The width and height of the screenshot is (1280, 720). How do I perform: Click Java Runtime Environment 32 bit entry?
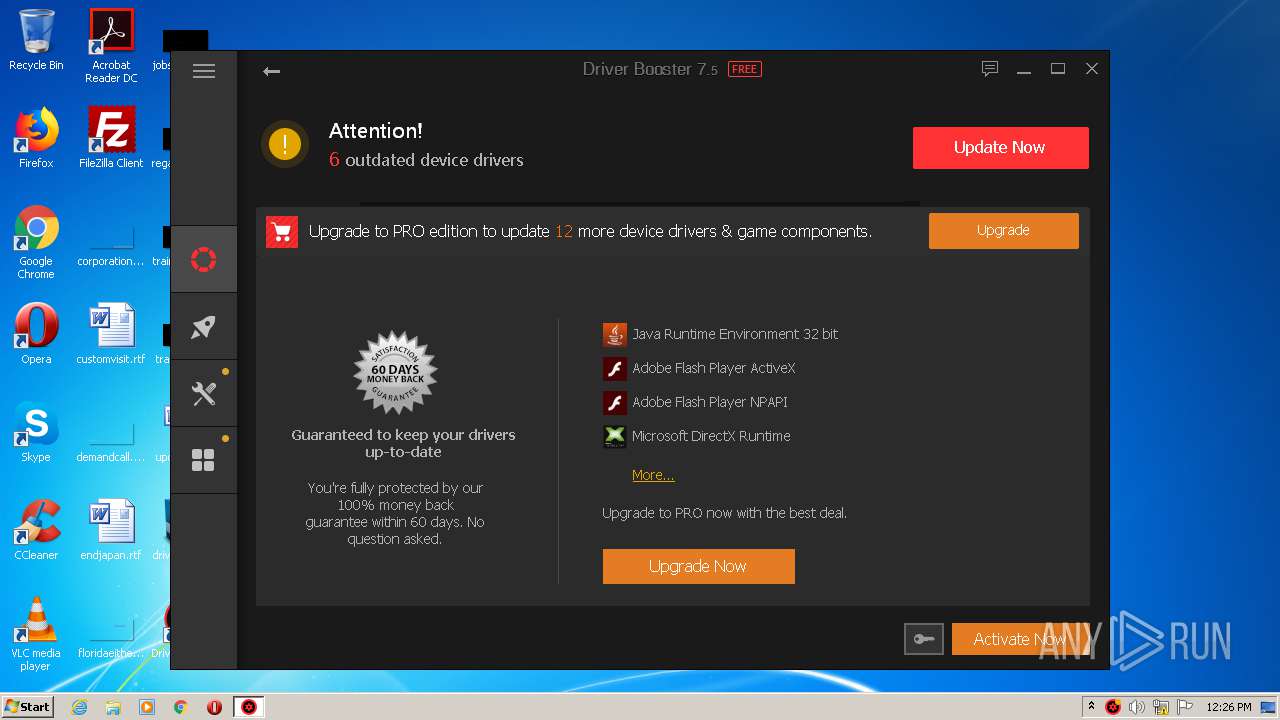point(735,334)
